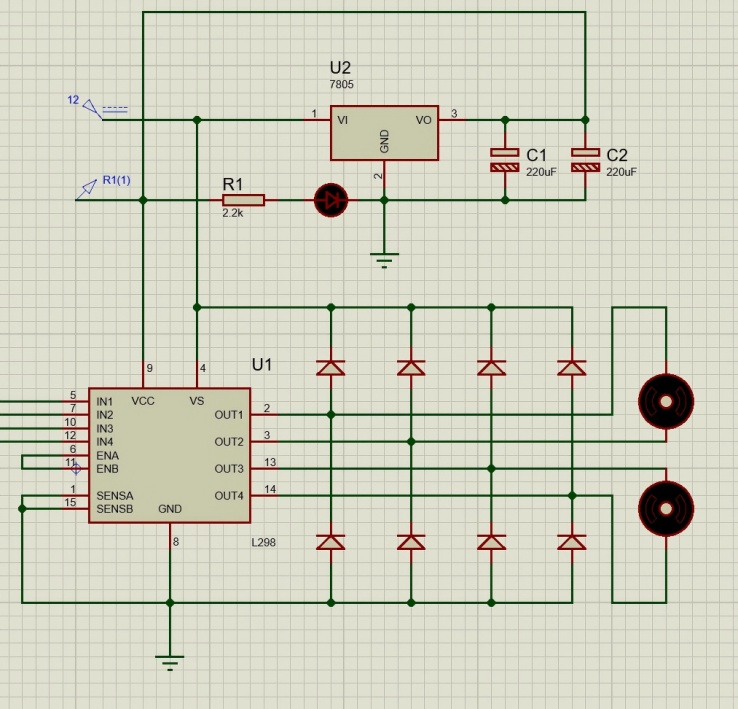
Task: Click the 2.2k resistor value label
Action: click(232, 214)
